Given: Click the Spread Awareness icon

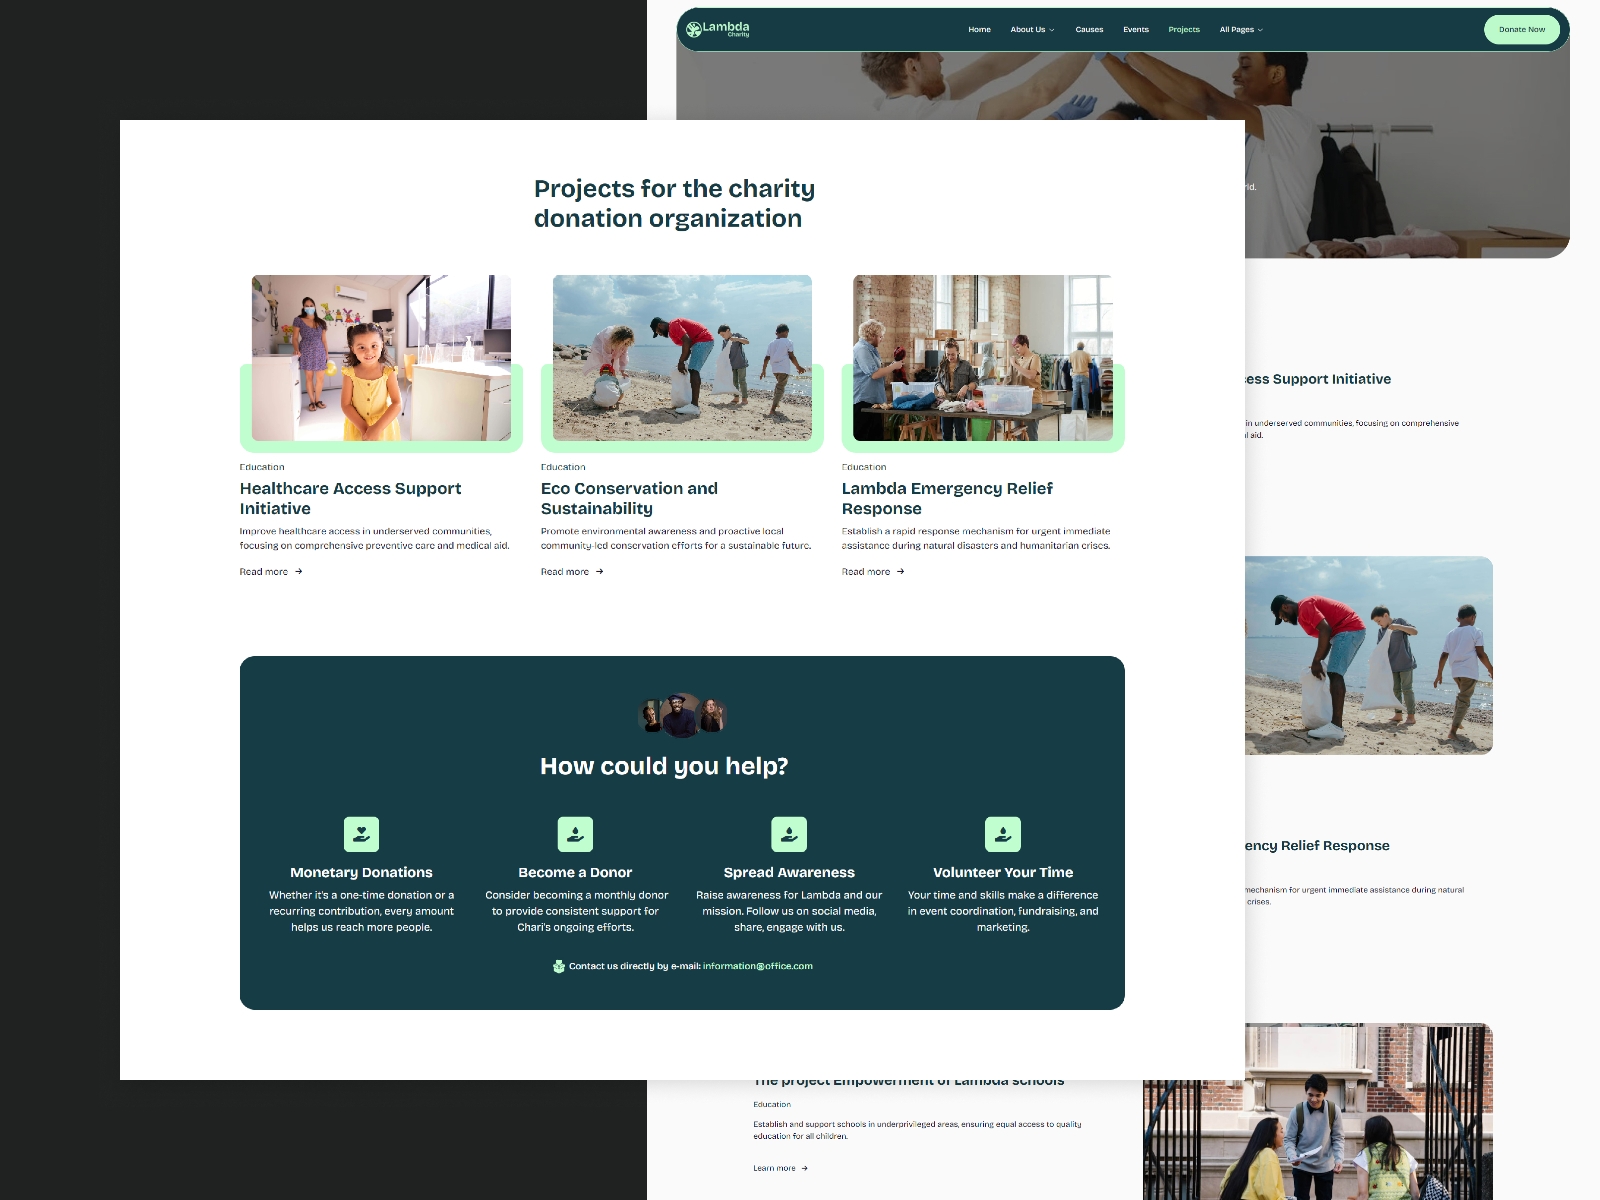Looking at the screenshot, I should pyautogui.click(x=789, y=834).
